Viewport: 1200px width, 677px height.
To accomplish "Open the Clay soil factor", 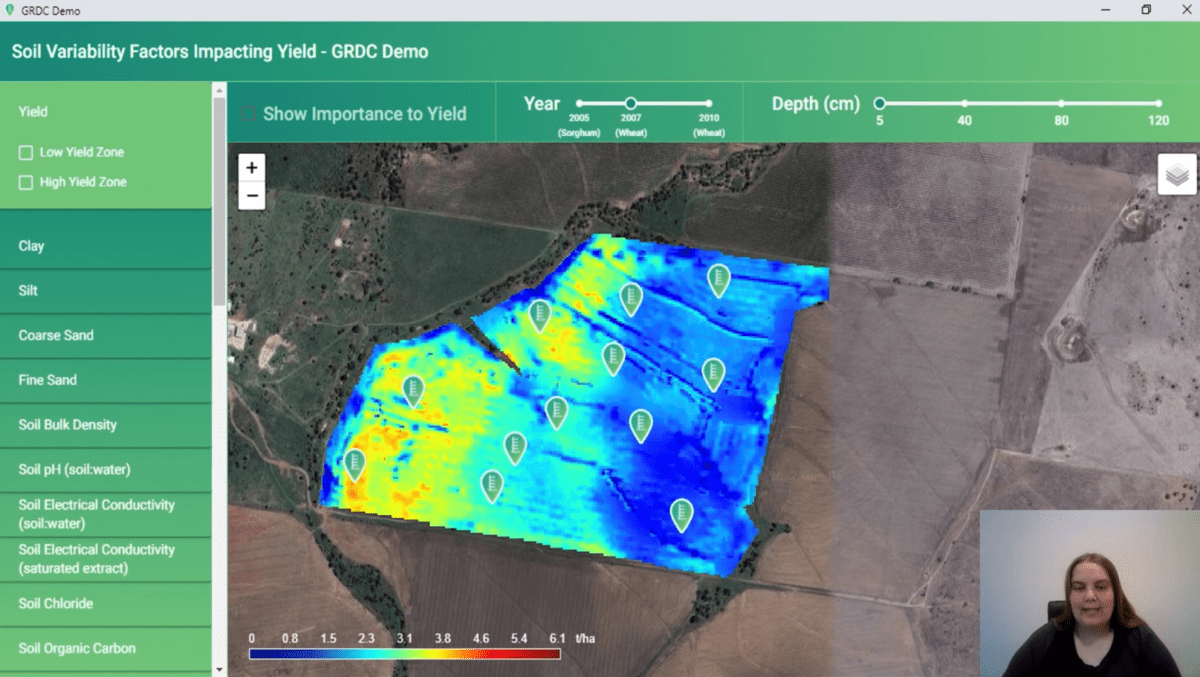I will point(105,246).
